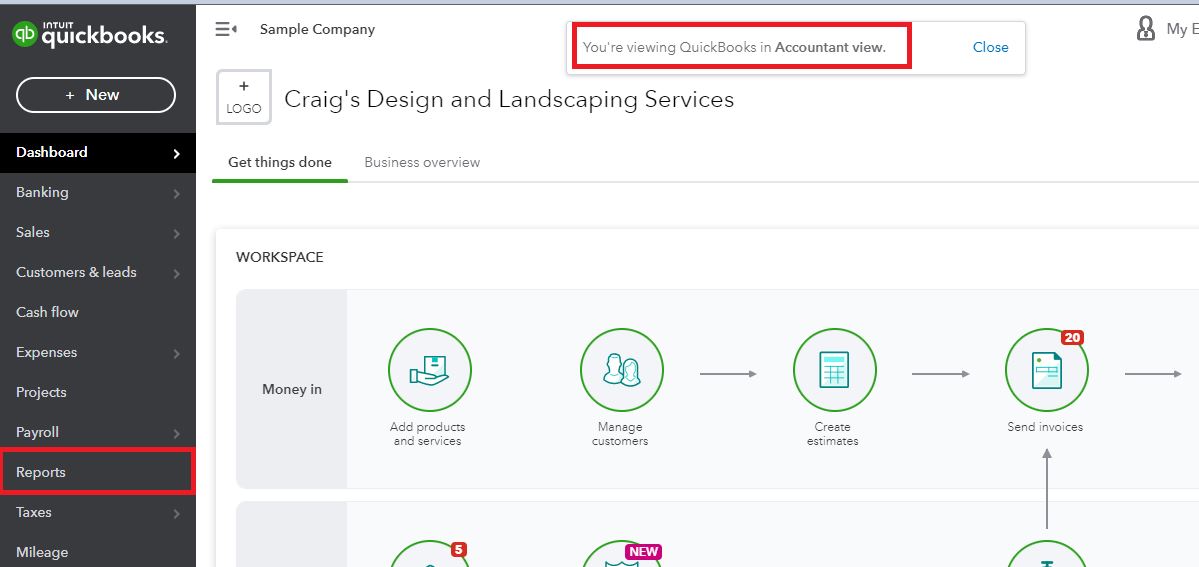Expand the Banking chevron arrow
The height and width of the screenshot is (567, 1199).
point(177,194)
